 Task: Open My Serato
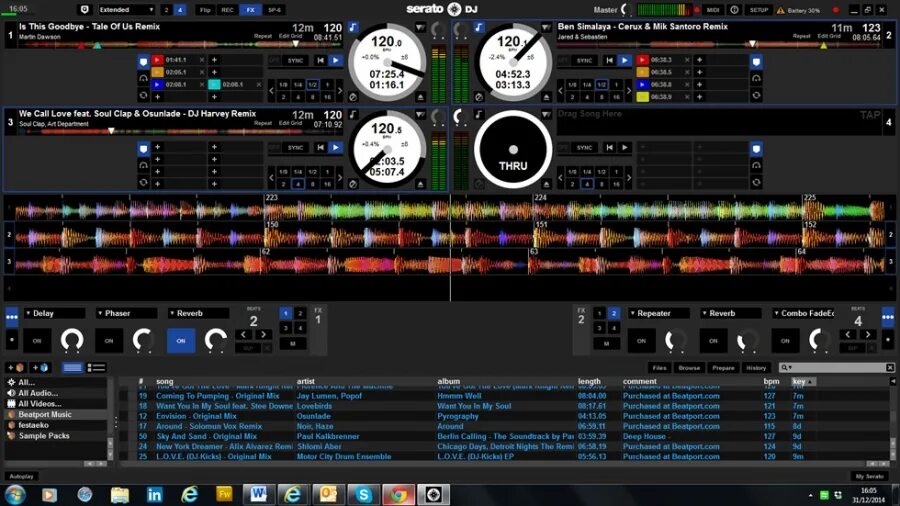click(870, 476)
